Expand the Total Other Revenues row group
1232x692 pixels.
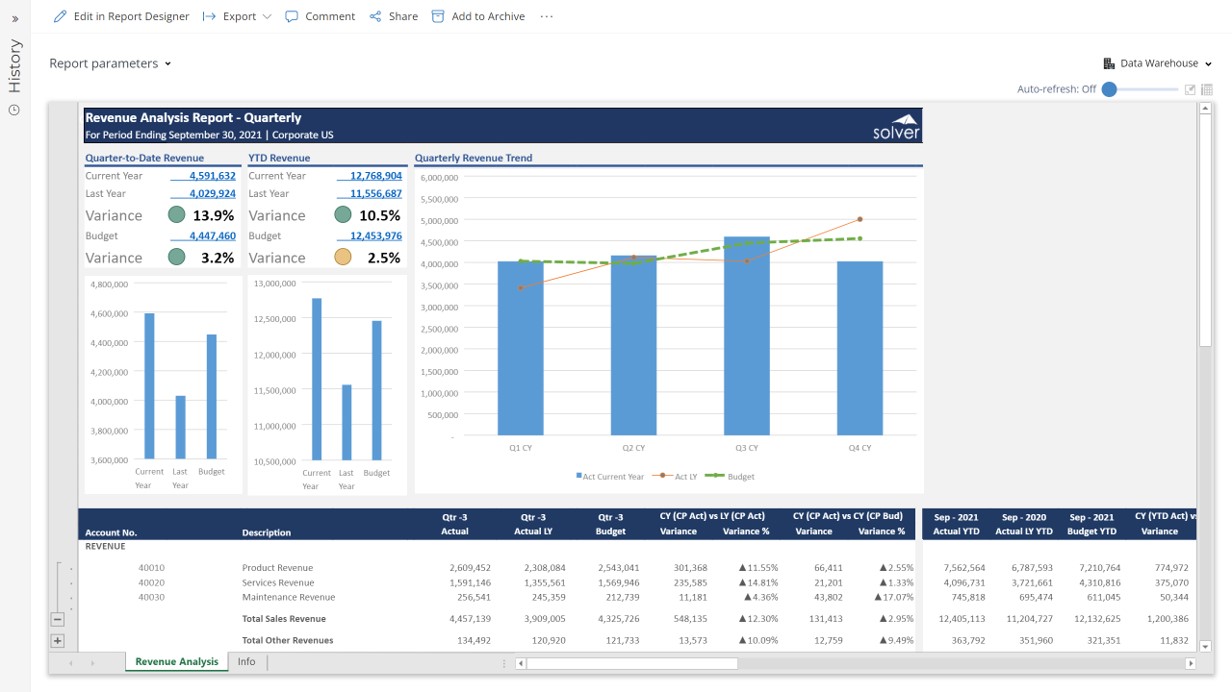click(x=57, y=641)
